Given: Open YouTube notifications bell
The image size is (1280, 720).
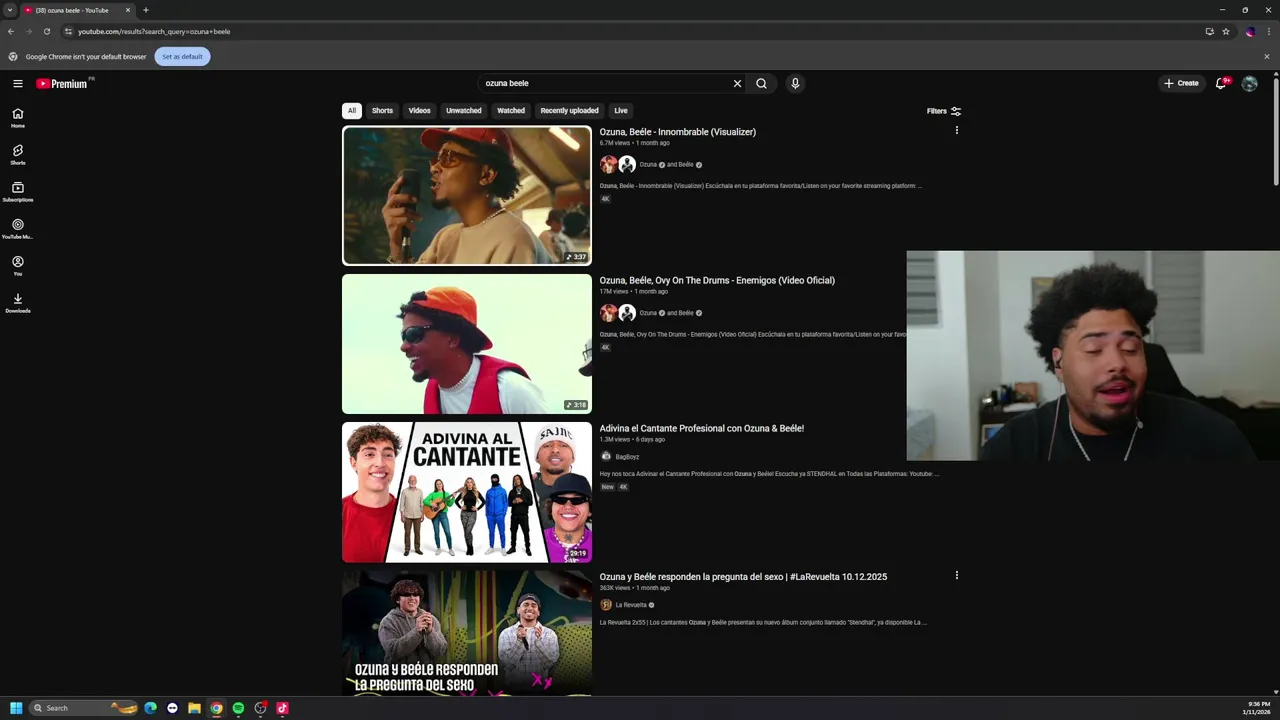Looking at the screenshot, I should pyautogui.click(x=1221, y=84).
